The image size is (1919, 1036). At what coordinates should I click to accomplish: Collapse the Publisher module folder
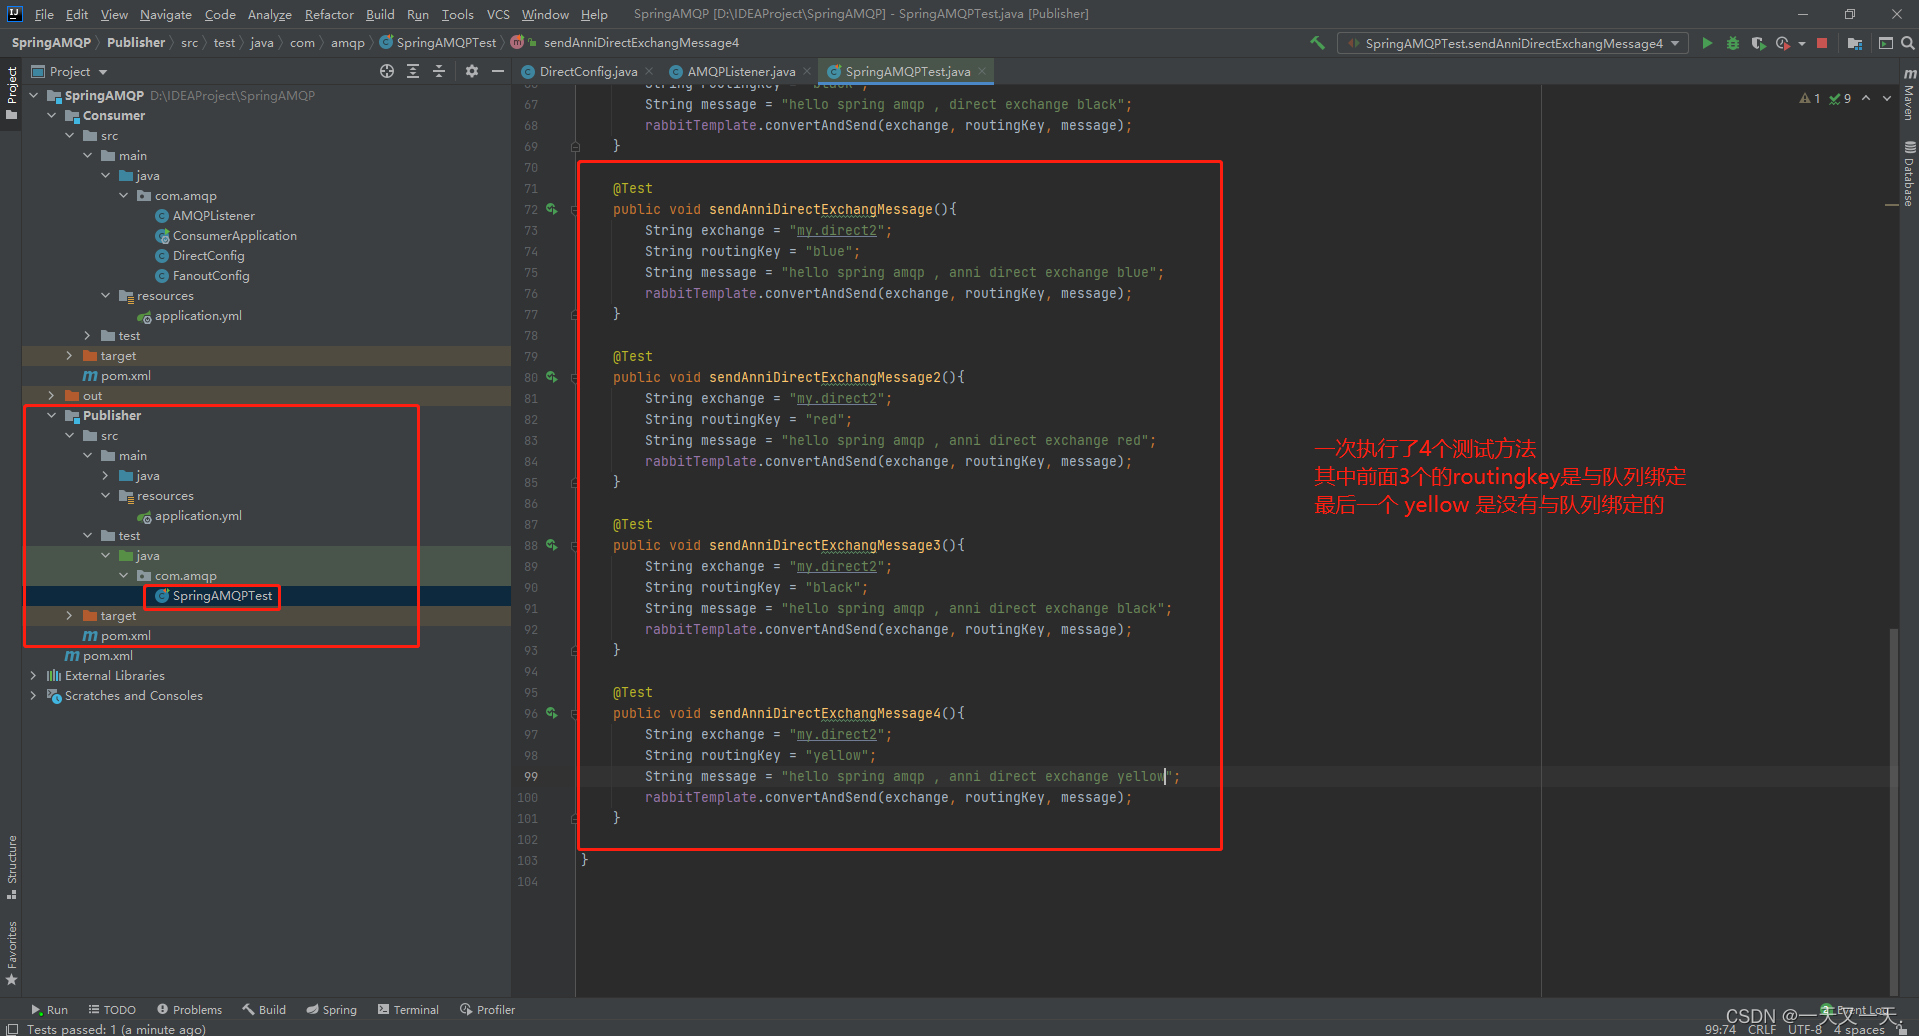click(x=52, y=416)
